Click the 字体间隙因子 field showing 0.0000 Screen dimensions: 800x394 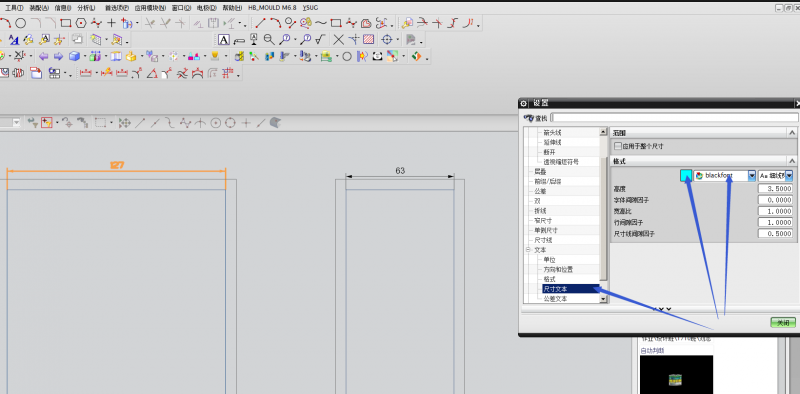(x=776, y=200)
